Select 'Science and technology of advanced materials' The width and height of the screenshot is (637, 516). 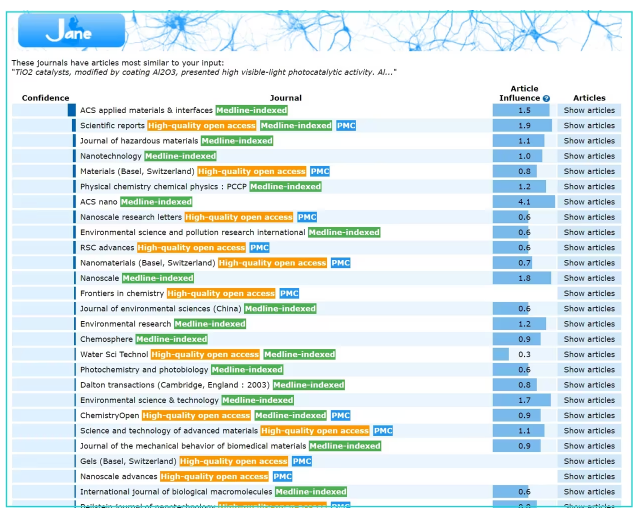pyautogui.click(x=169, y=431)
